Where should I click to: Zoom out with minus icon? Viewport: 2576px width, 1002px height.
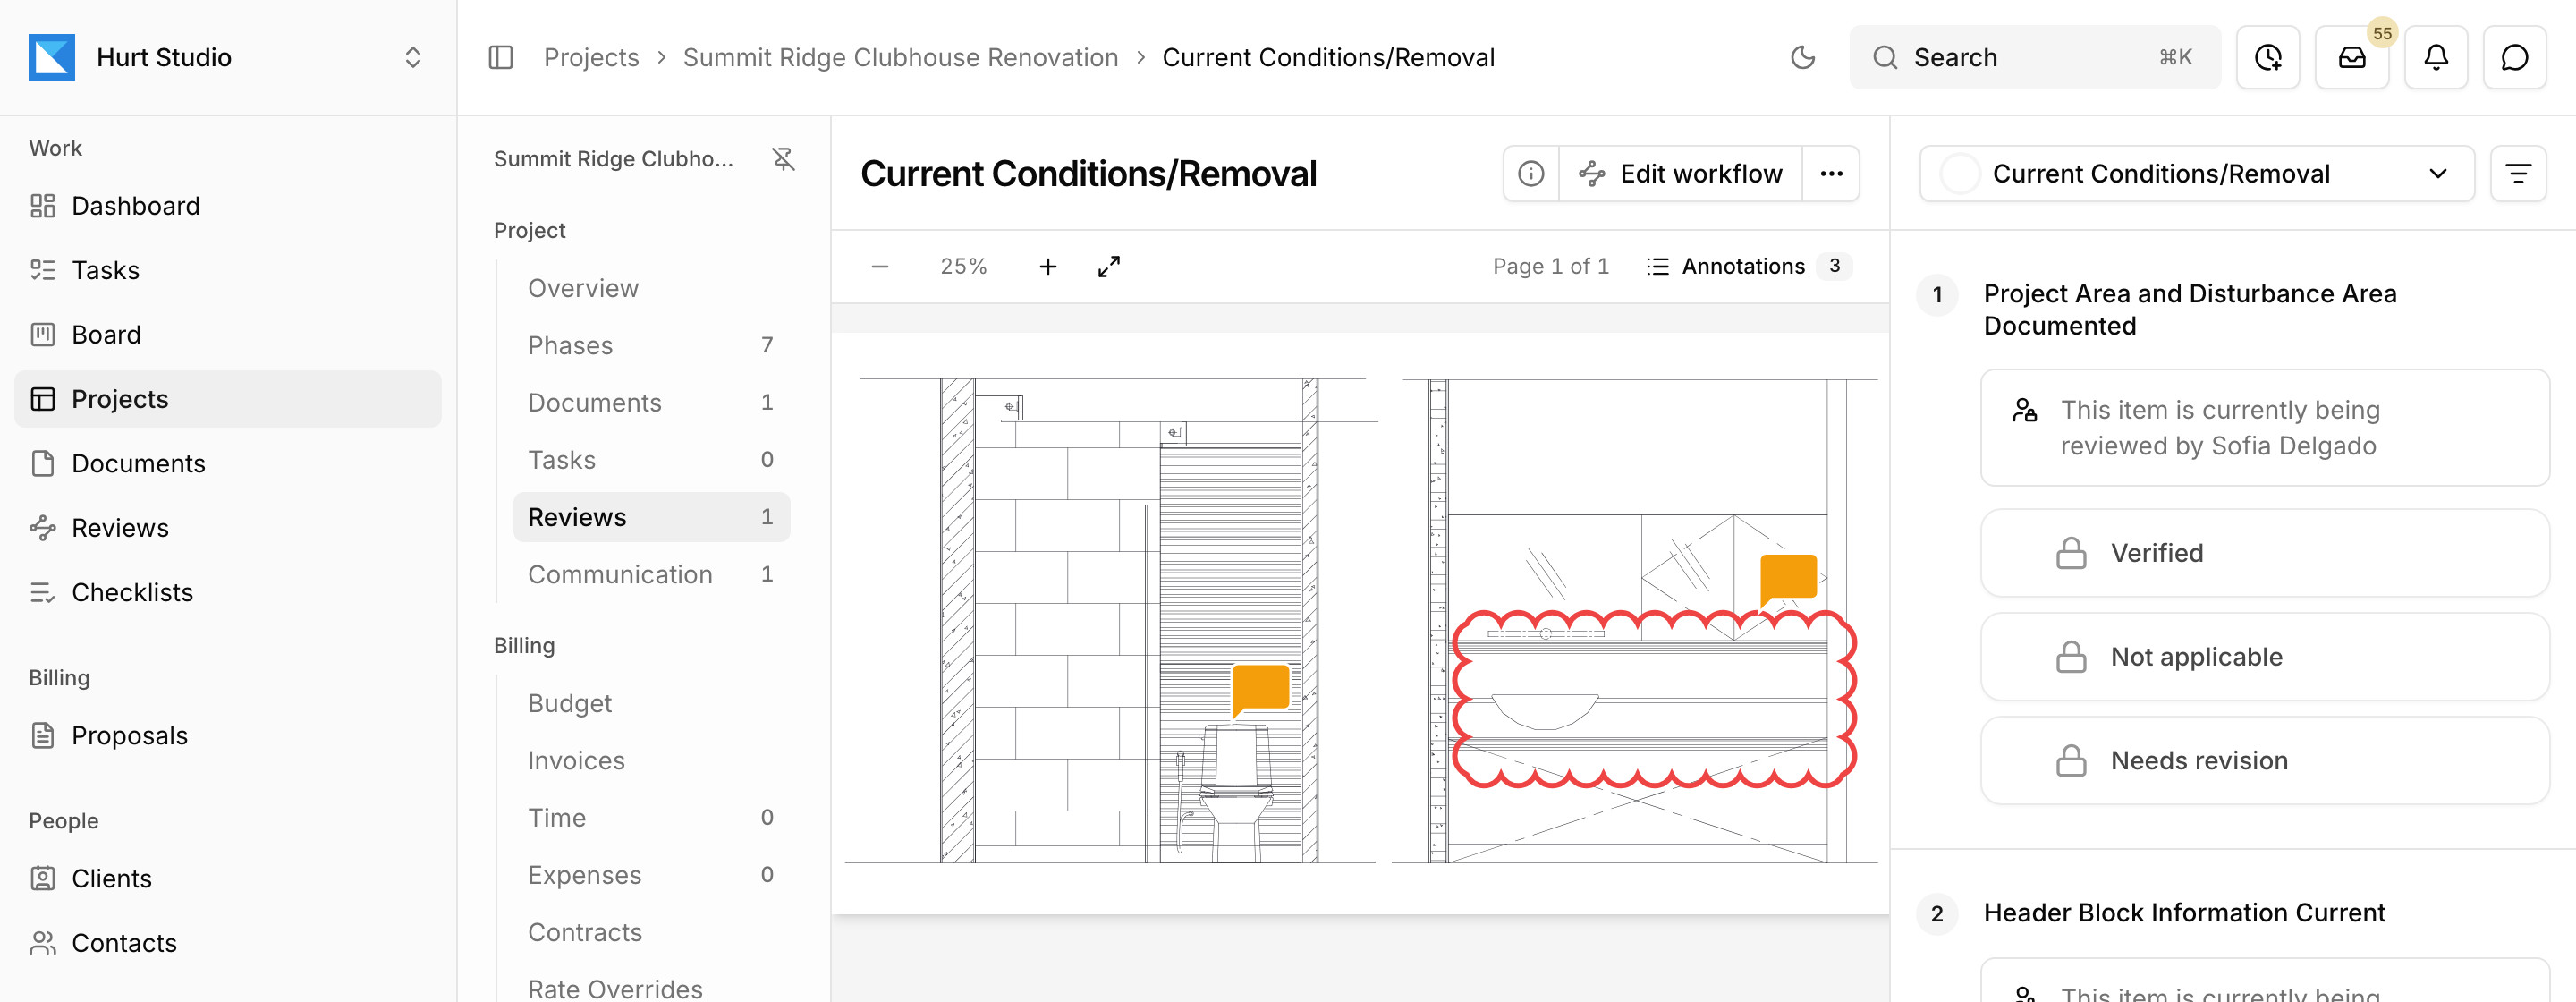(x=879, y=267)
